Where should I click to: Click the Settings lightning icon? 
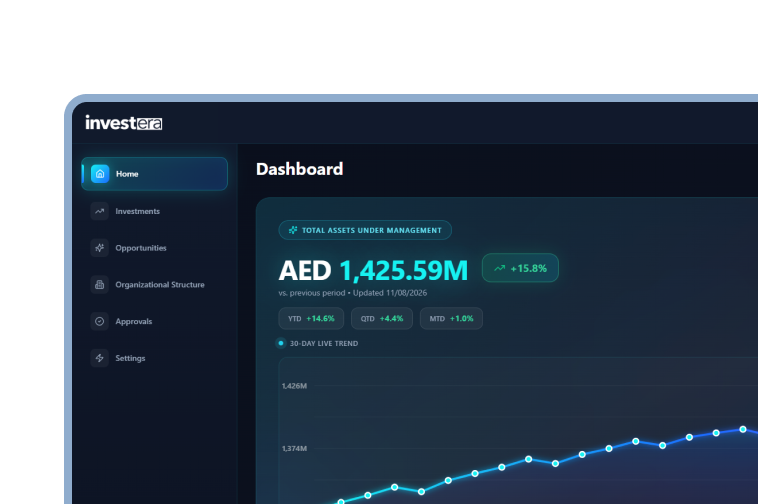coord(100,358)
